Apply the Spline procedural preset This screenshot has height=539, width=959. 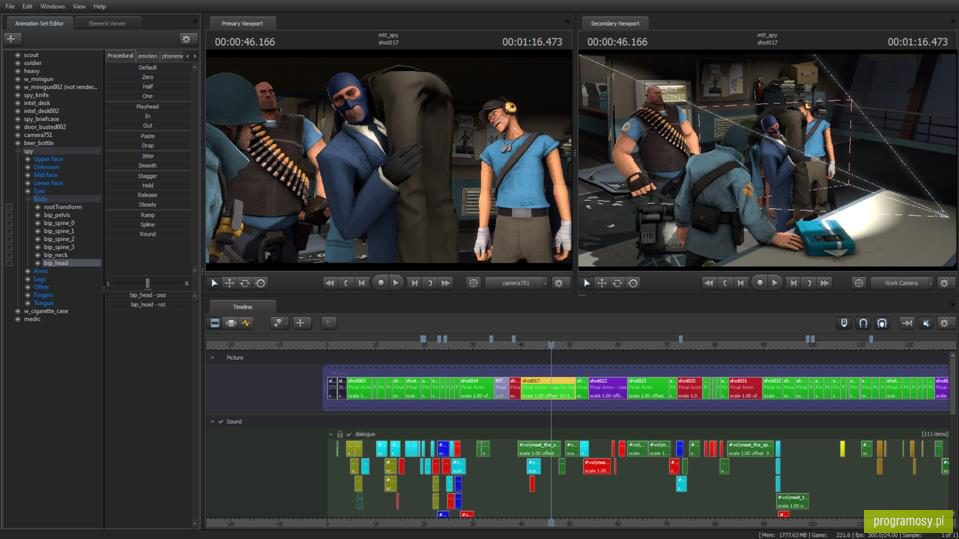[x=147, y=225]
